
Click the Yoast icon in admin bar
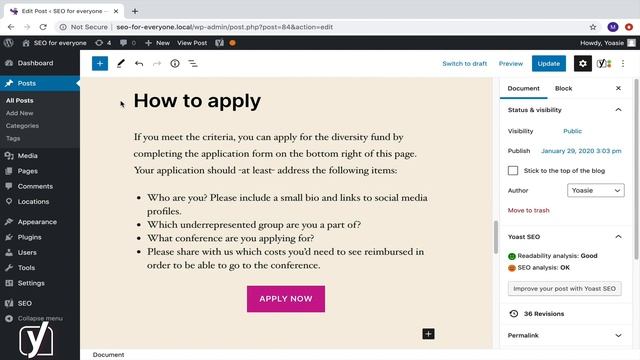(x=219, y=43)
